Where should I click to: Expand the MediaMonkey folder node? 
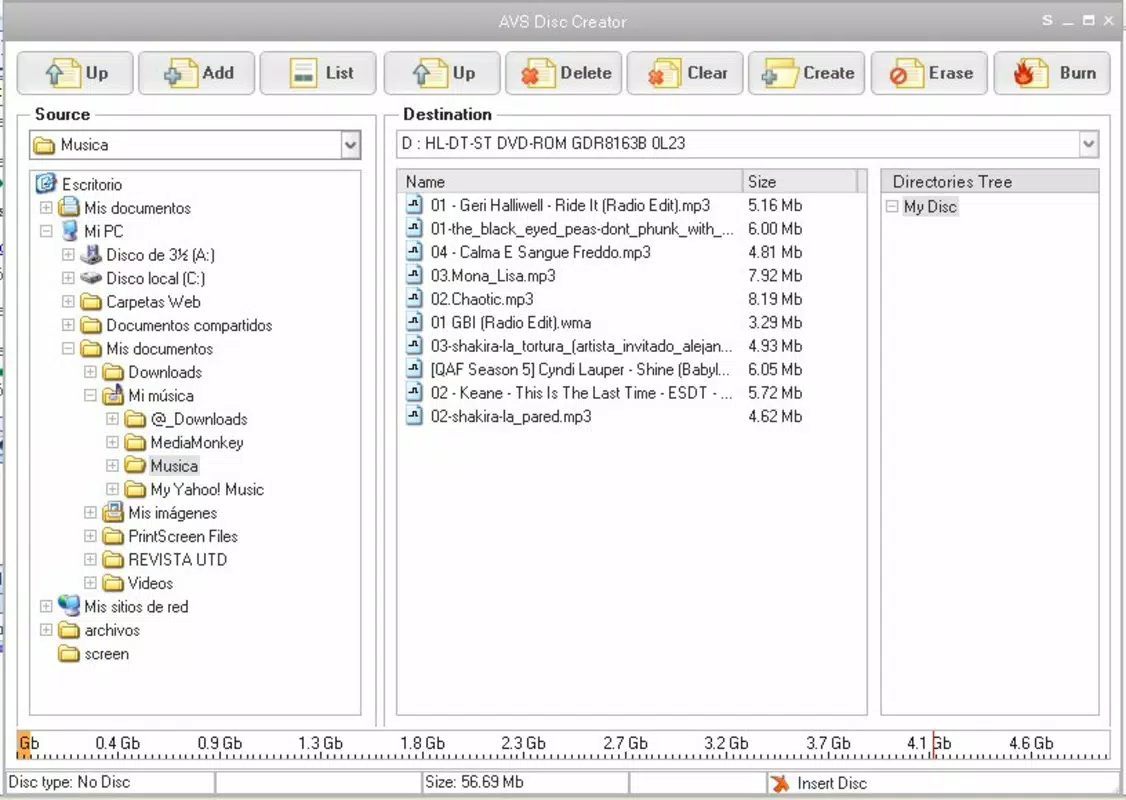pyautogui.click(x=113, y=442)
